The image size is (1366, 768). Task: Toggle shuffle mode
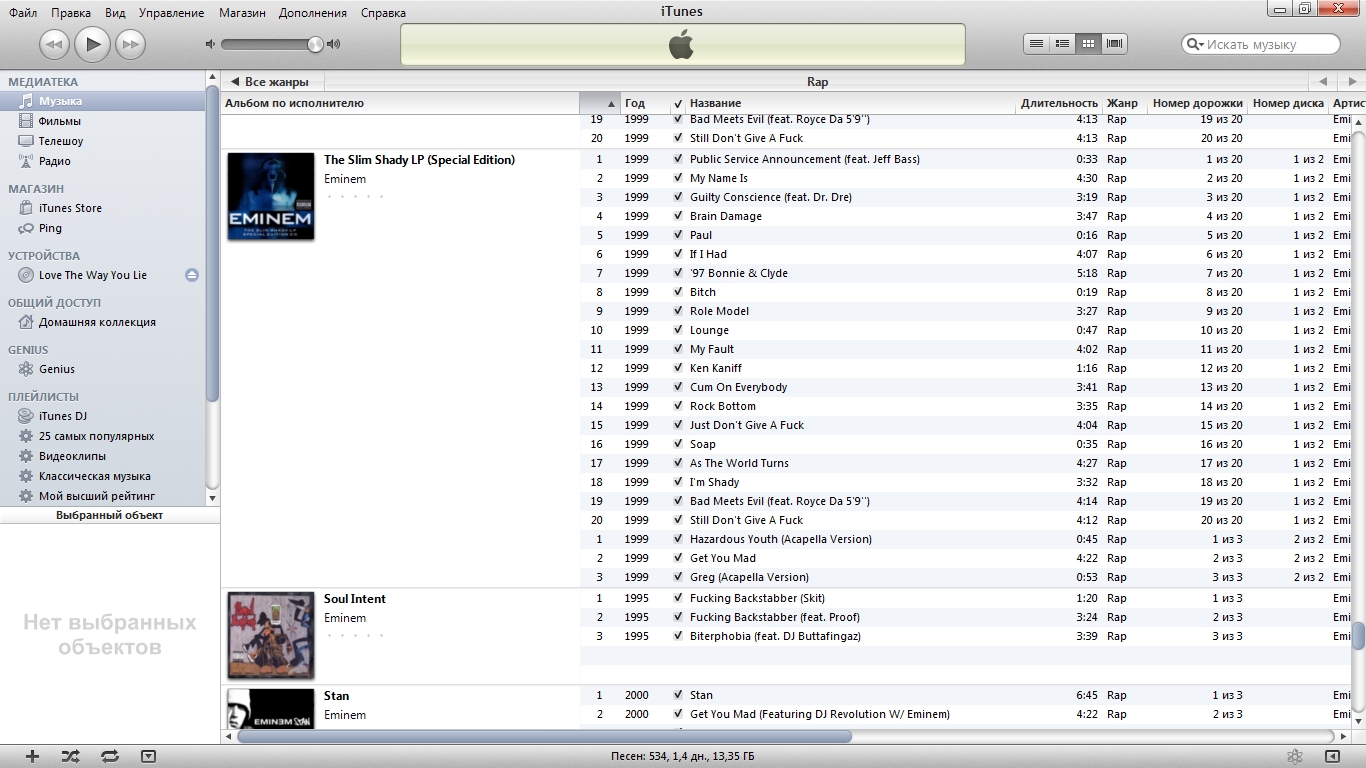(x=70, y=757)
